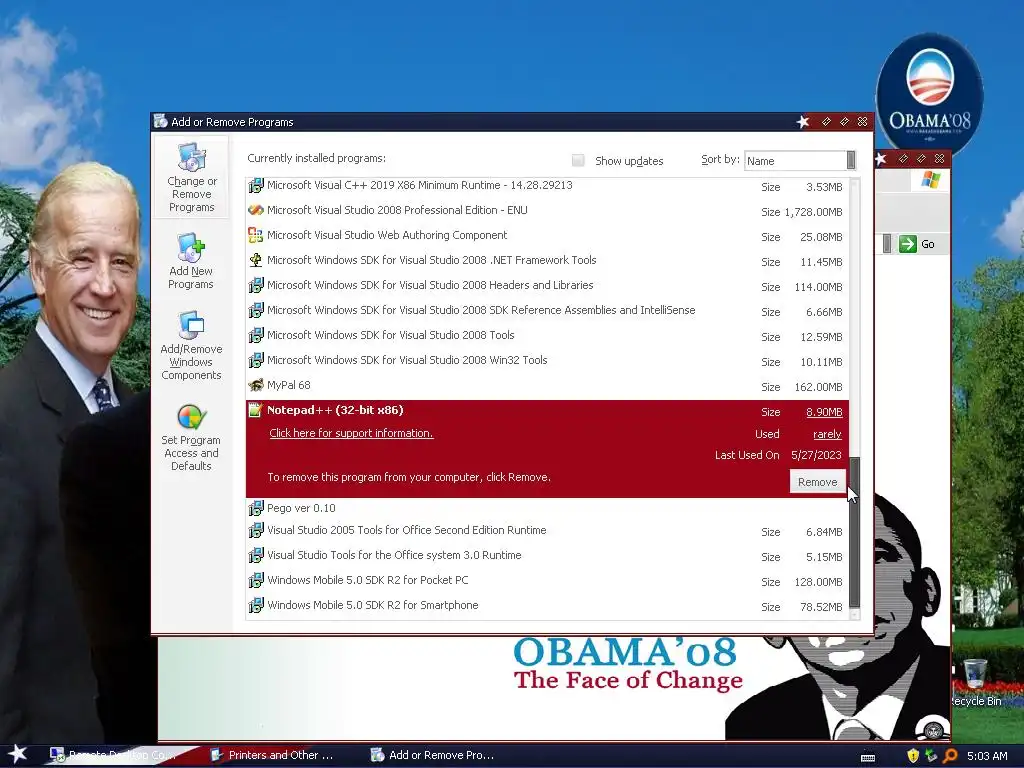Image resolution: width=1024 pixels, height=768 pixels.
Task: Click the 8.90MB size link
Action: point(824,412)
